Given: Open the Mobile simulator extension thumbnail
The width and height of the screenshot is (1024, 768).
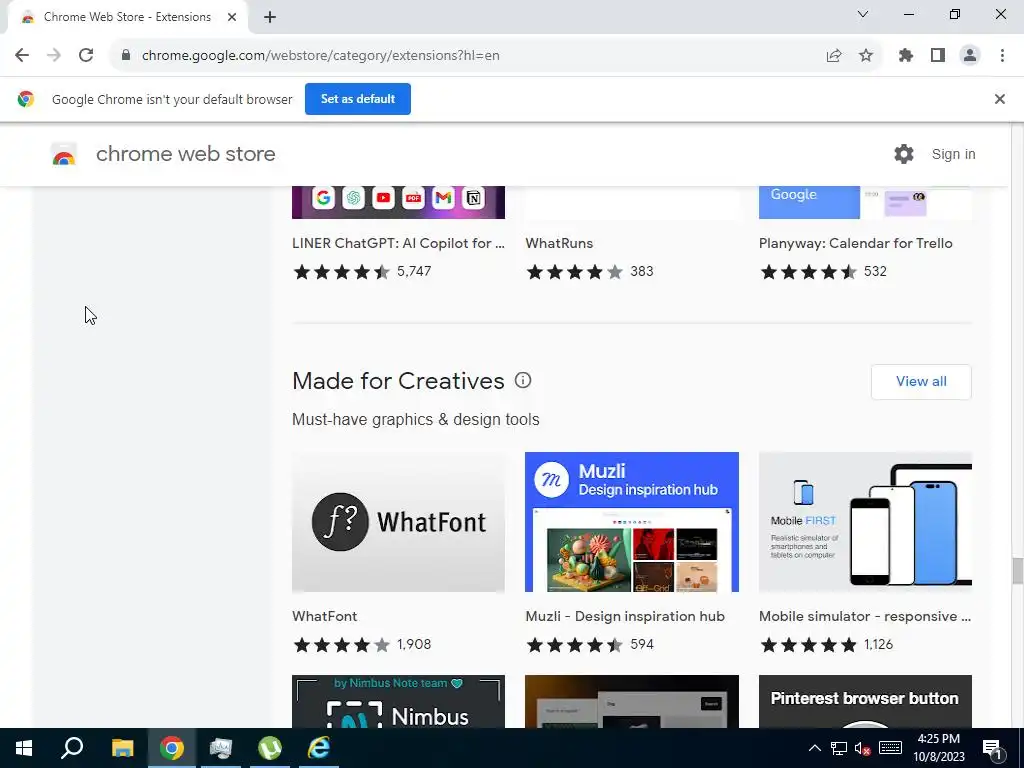Looking at the screenshot, I should (x=865, y=522).
